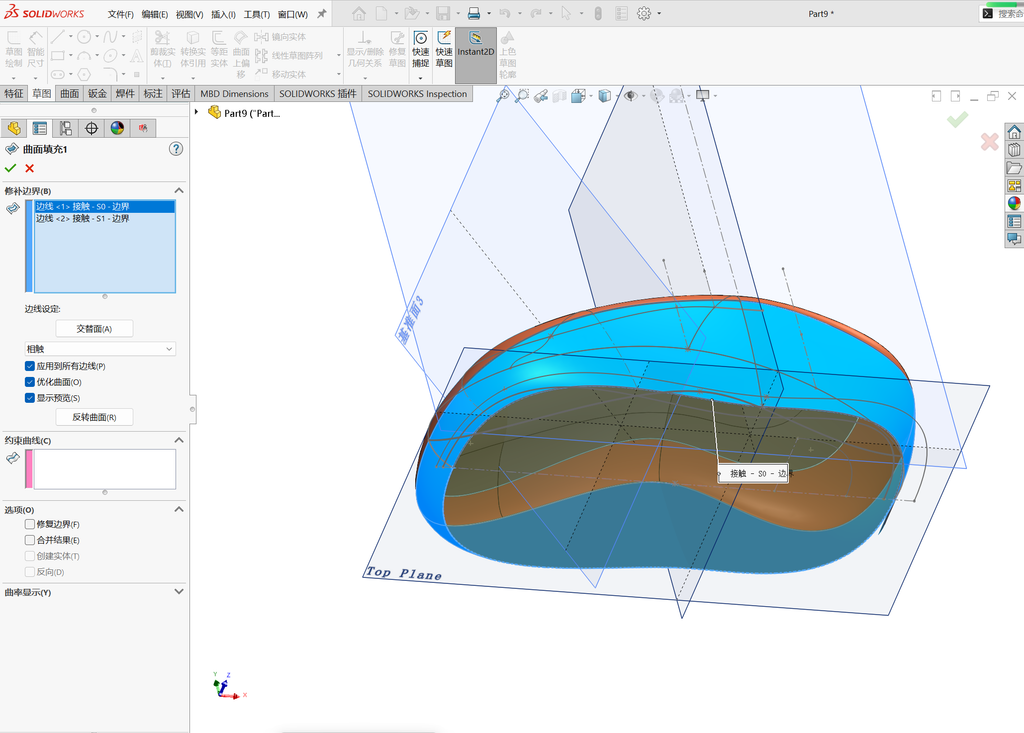This screenshot has height=733, width=1024.
Task: Collapse the 选项(O) section
Action: [179, 510]
